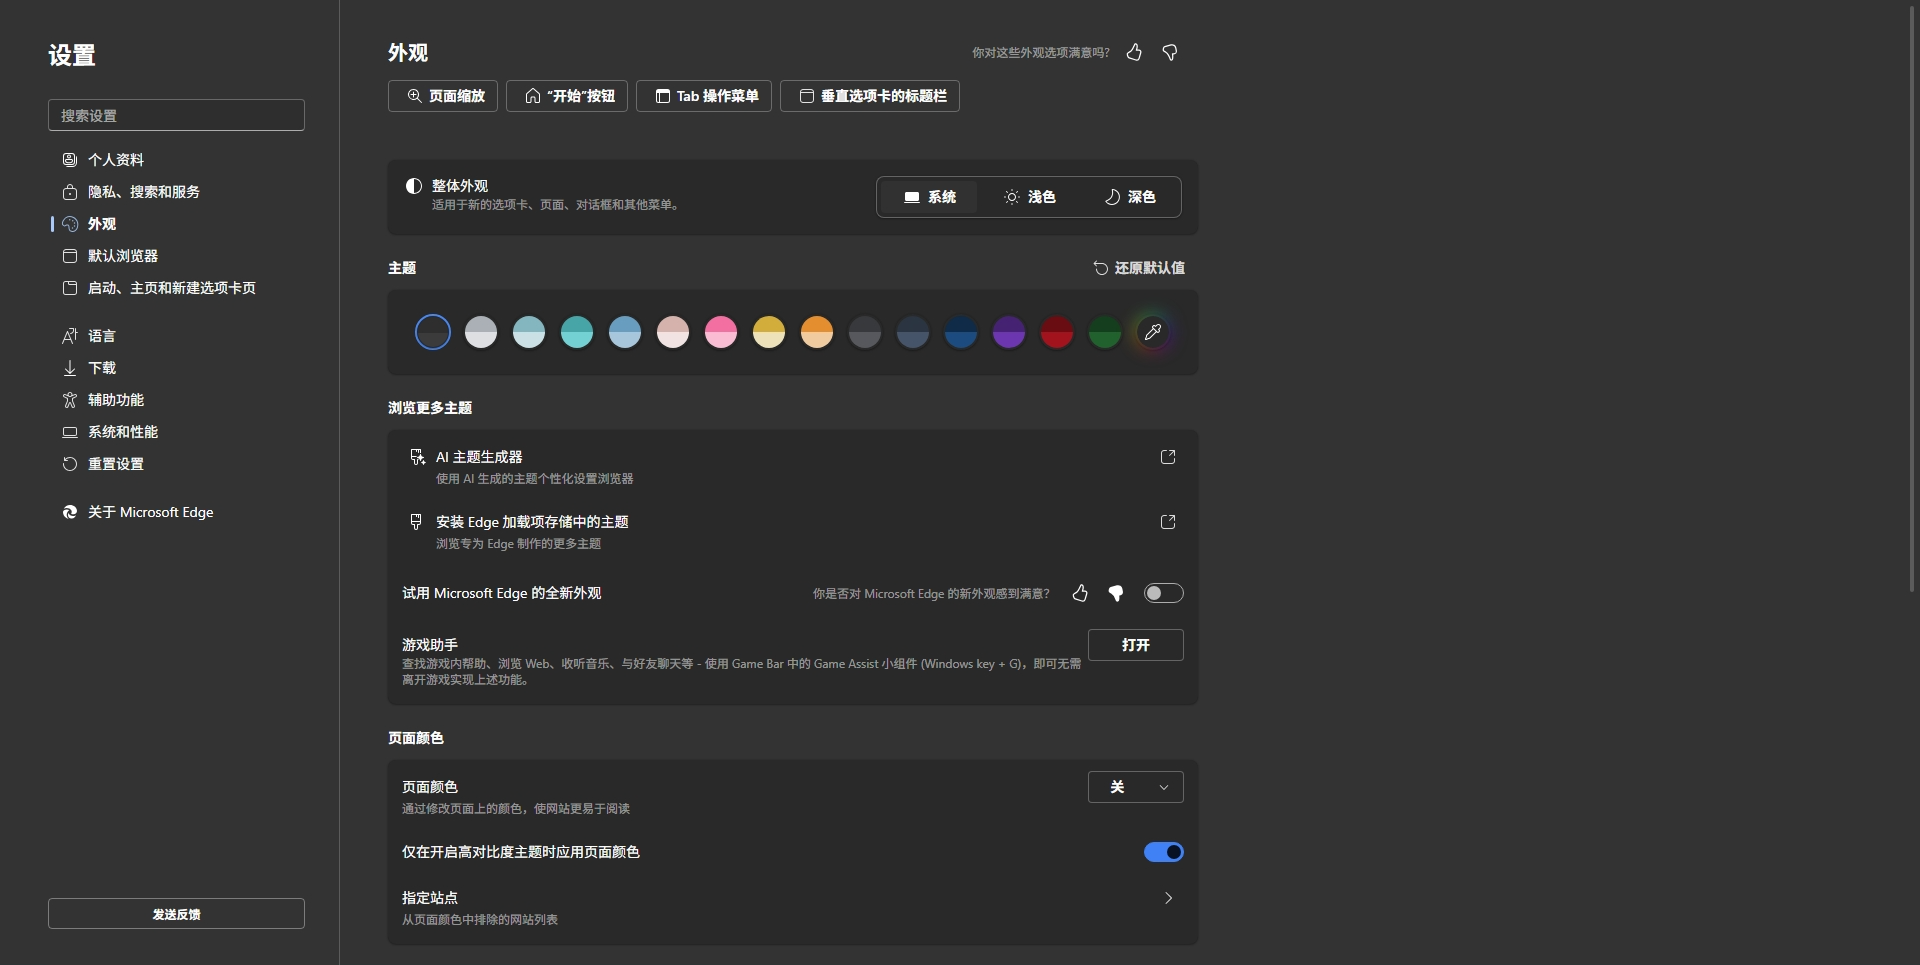This screenshot has height=965, width=1920.
Task: Select 深色 overall appearance option
Action: coord(1129,197)
